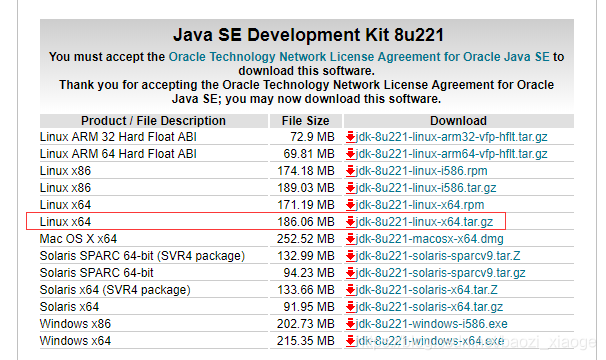Click red download arrow for linux-x64.tar.gz
606x360 pixels.
351,222
